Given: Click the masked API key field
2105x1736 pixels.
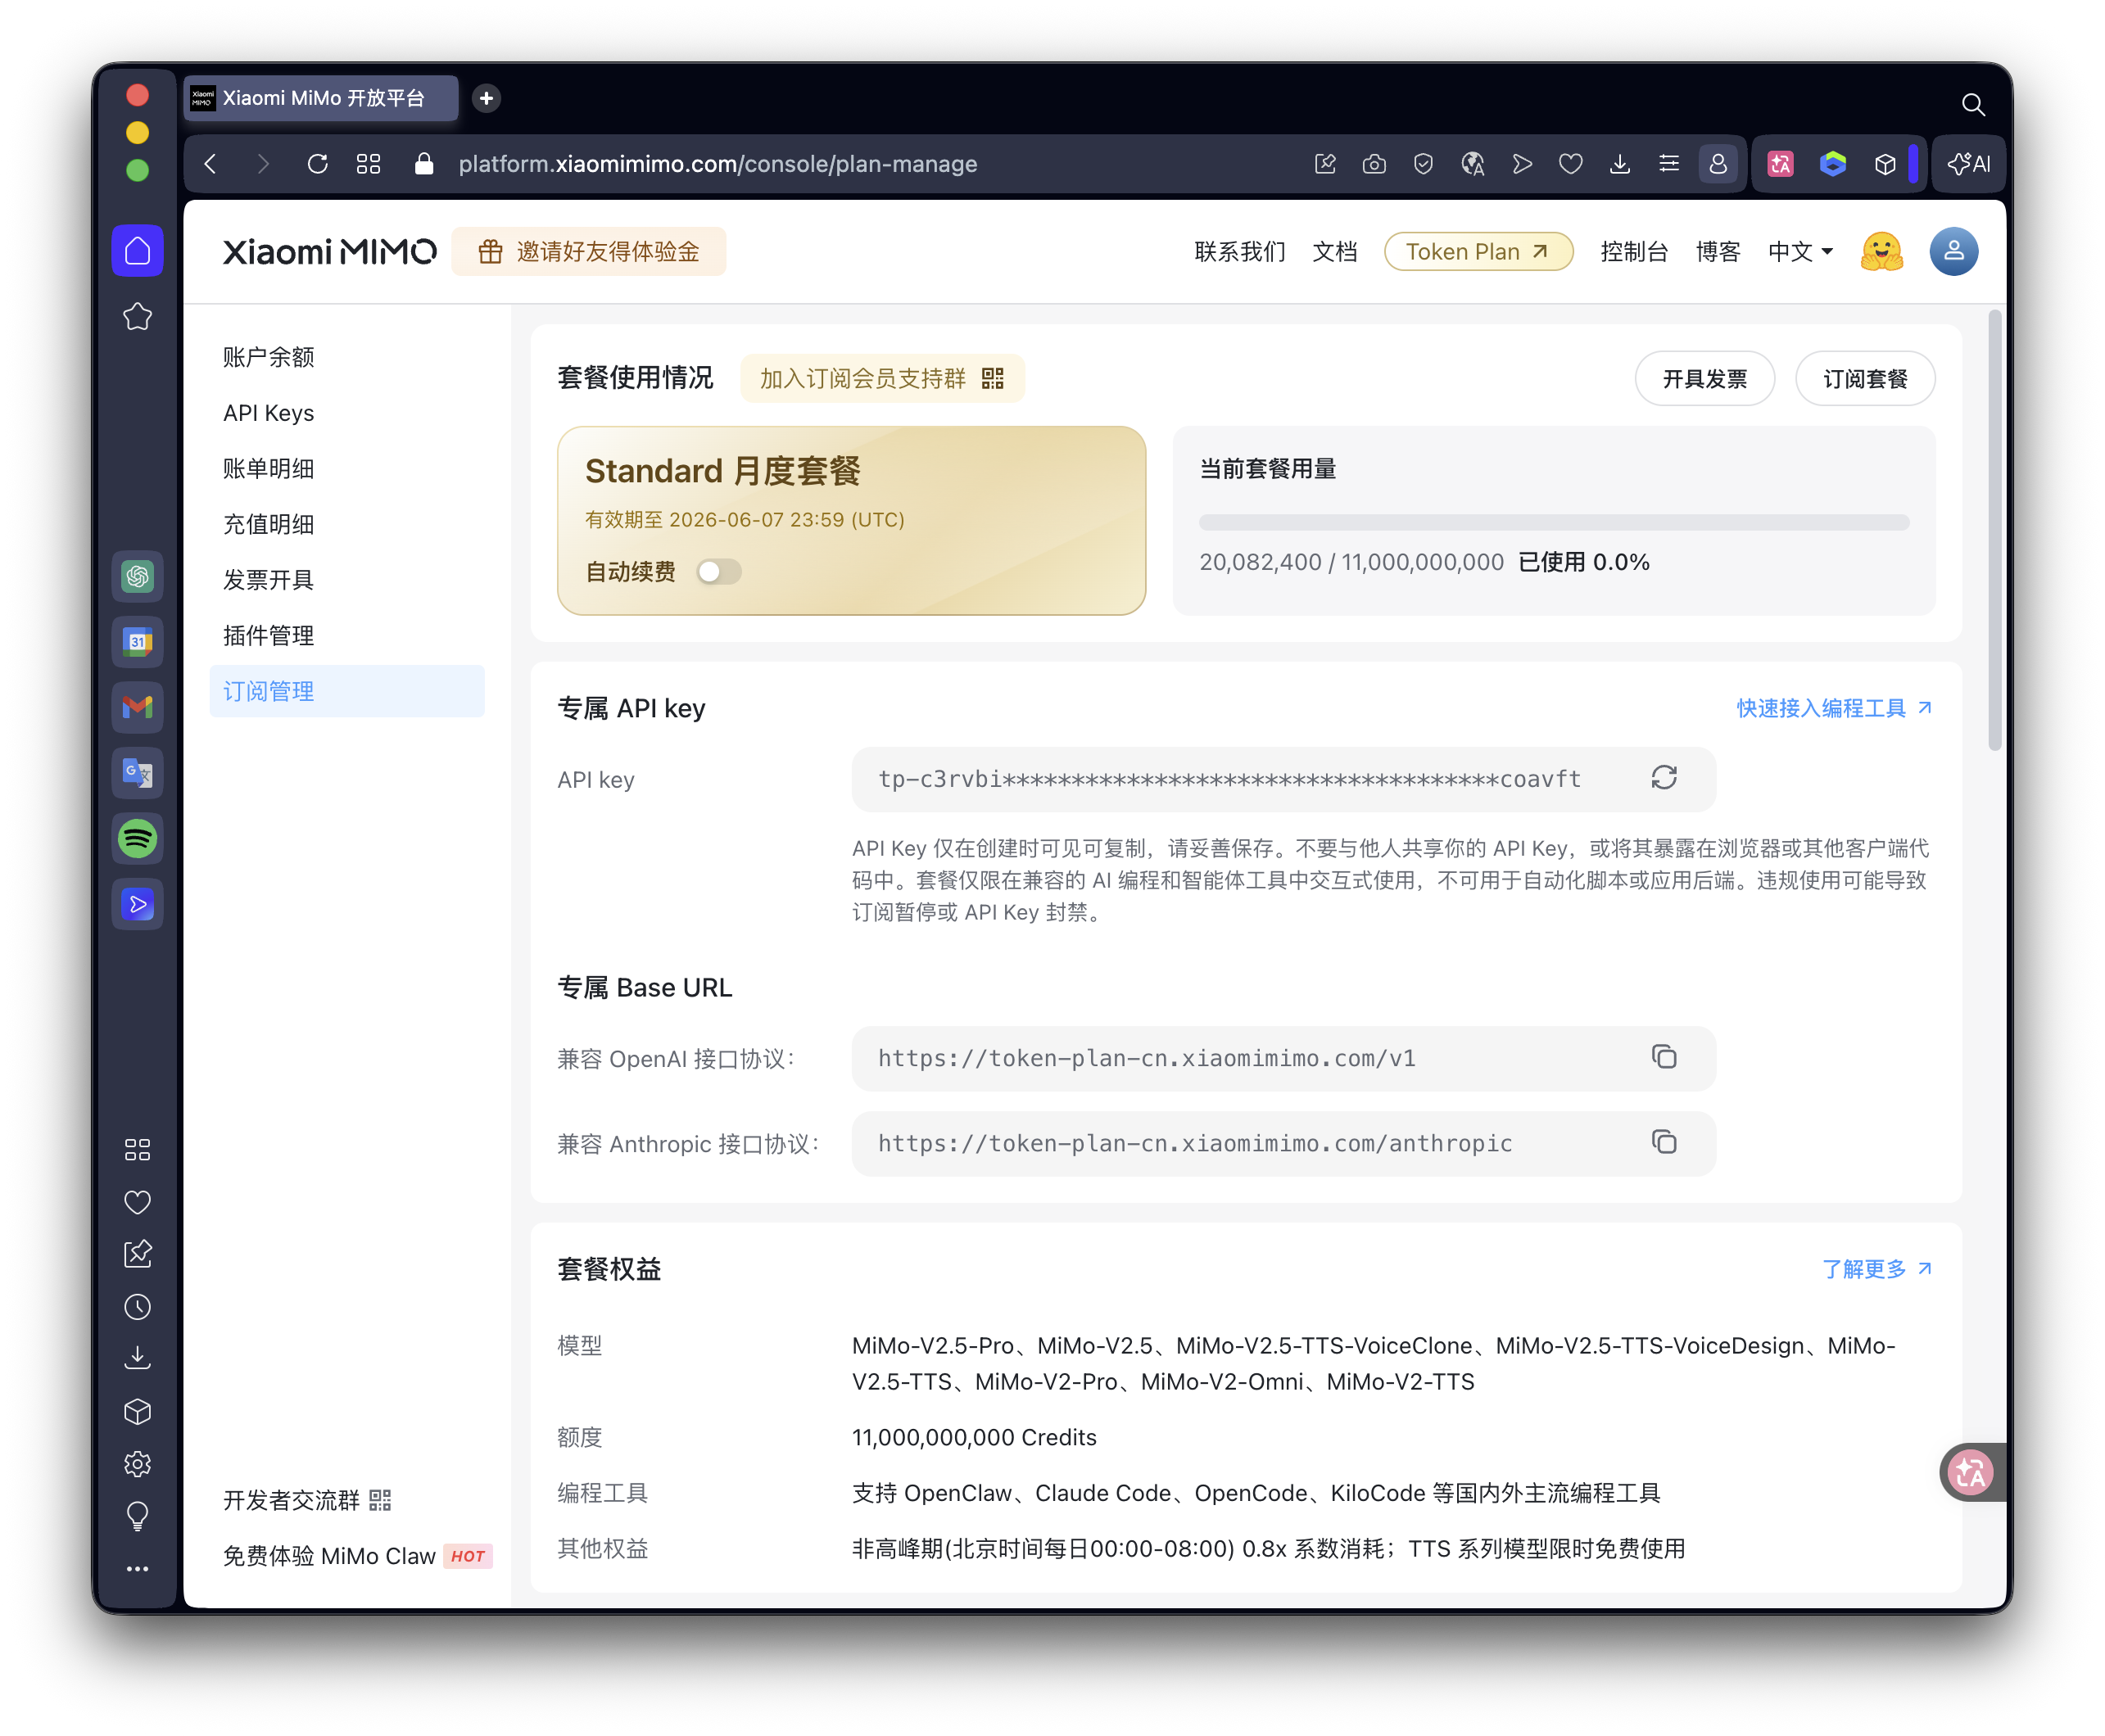Looking at the screenshot, I should coord(1283,779).
